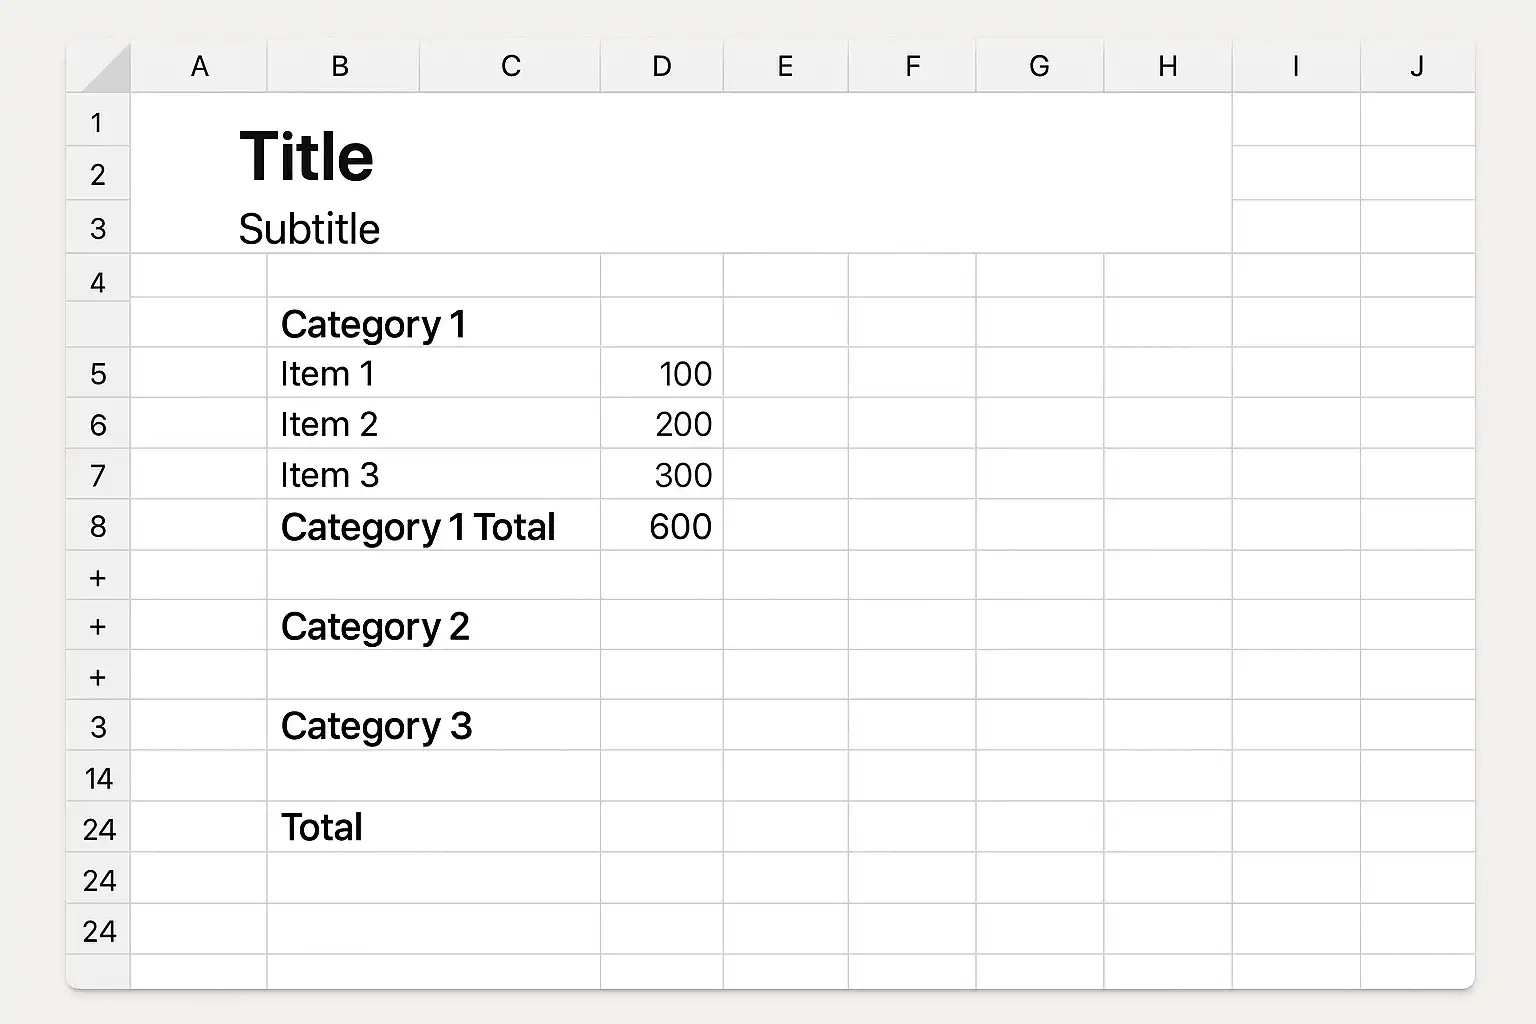
Task: Click the Subtitle text
Action: [309, 229]
